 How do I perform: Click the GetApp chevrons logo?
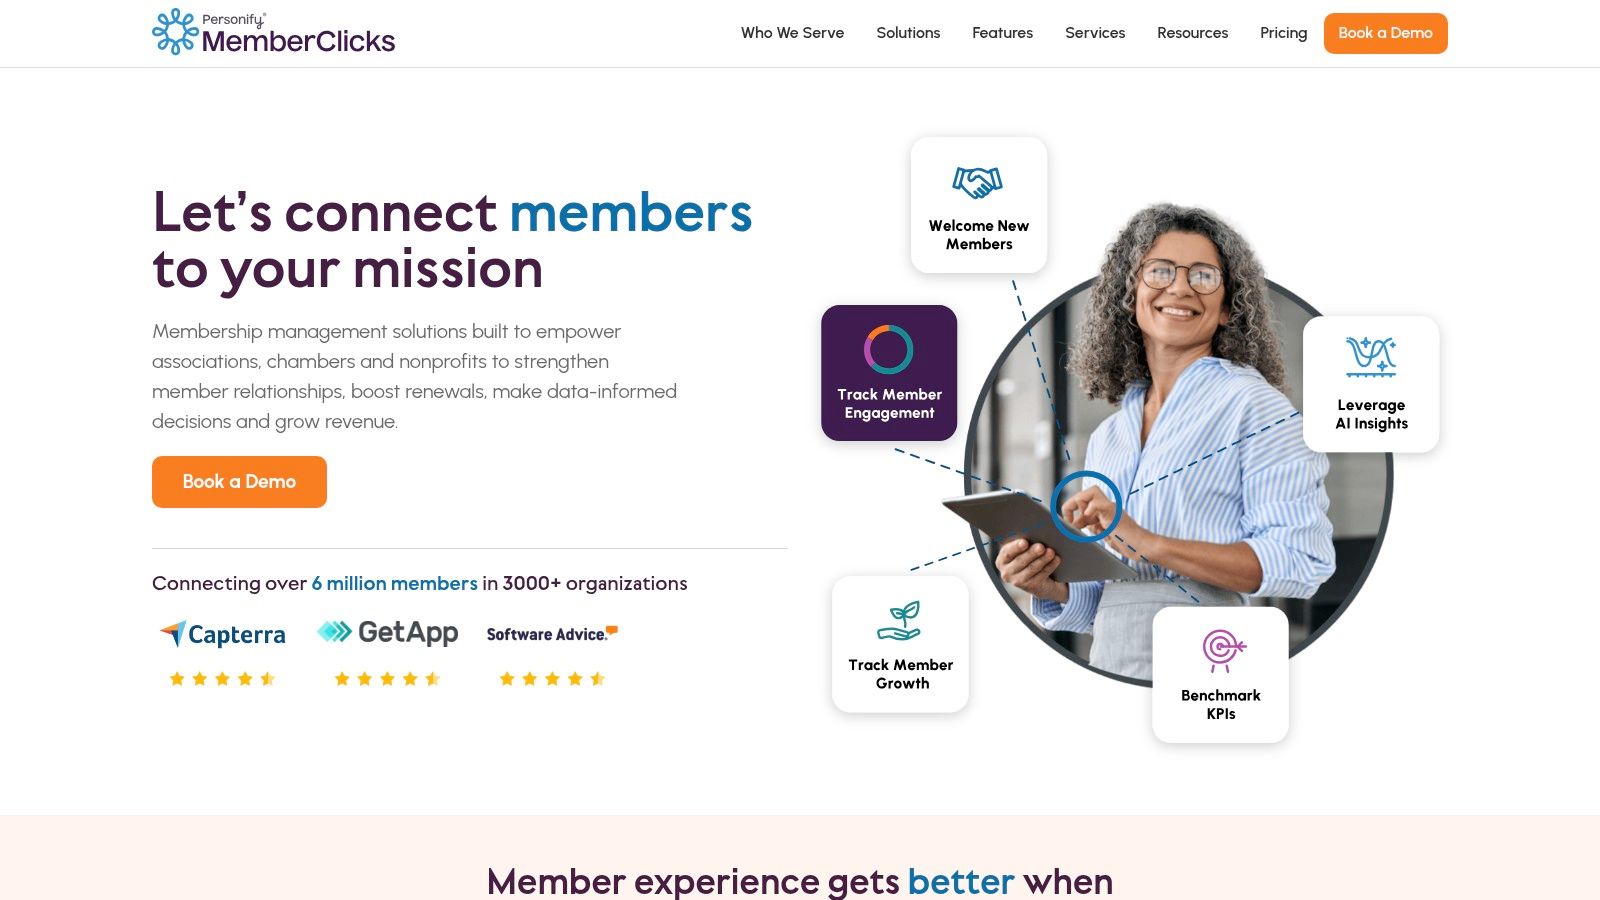pyautogui.click(x=335, y=631)
